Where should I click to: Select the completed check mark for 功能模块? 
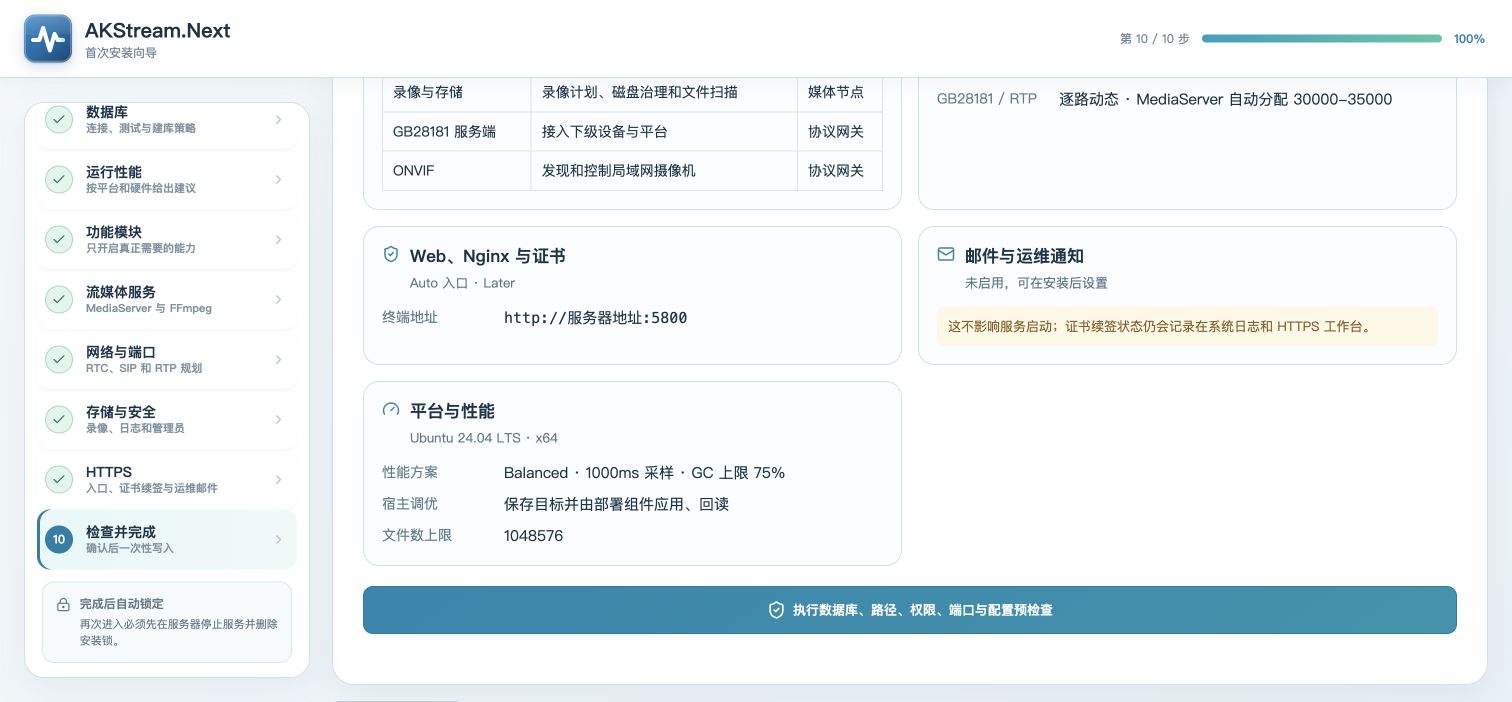[59, 240]
